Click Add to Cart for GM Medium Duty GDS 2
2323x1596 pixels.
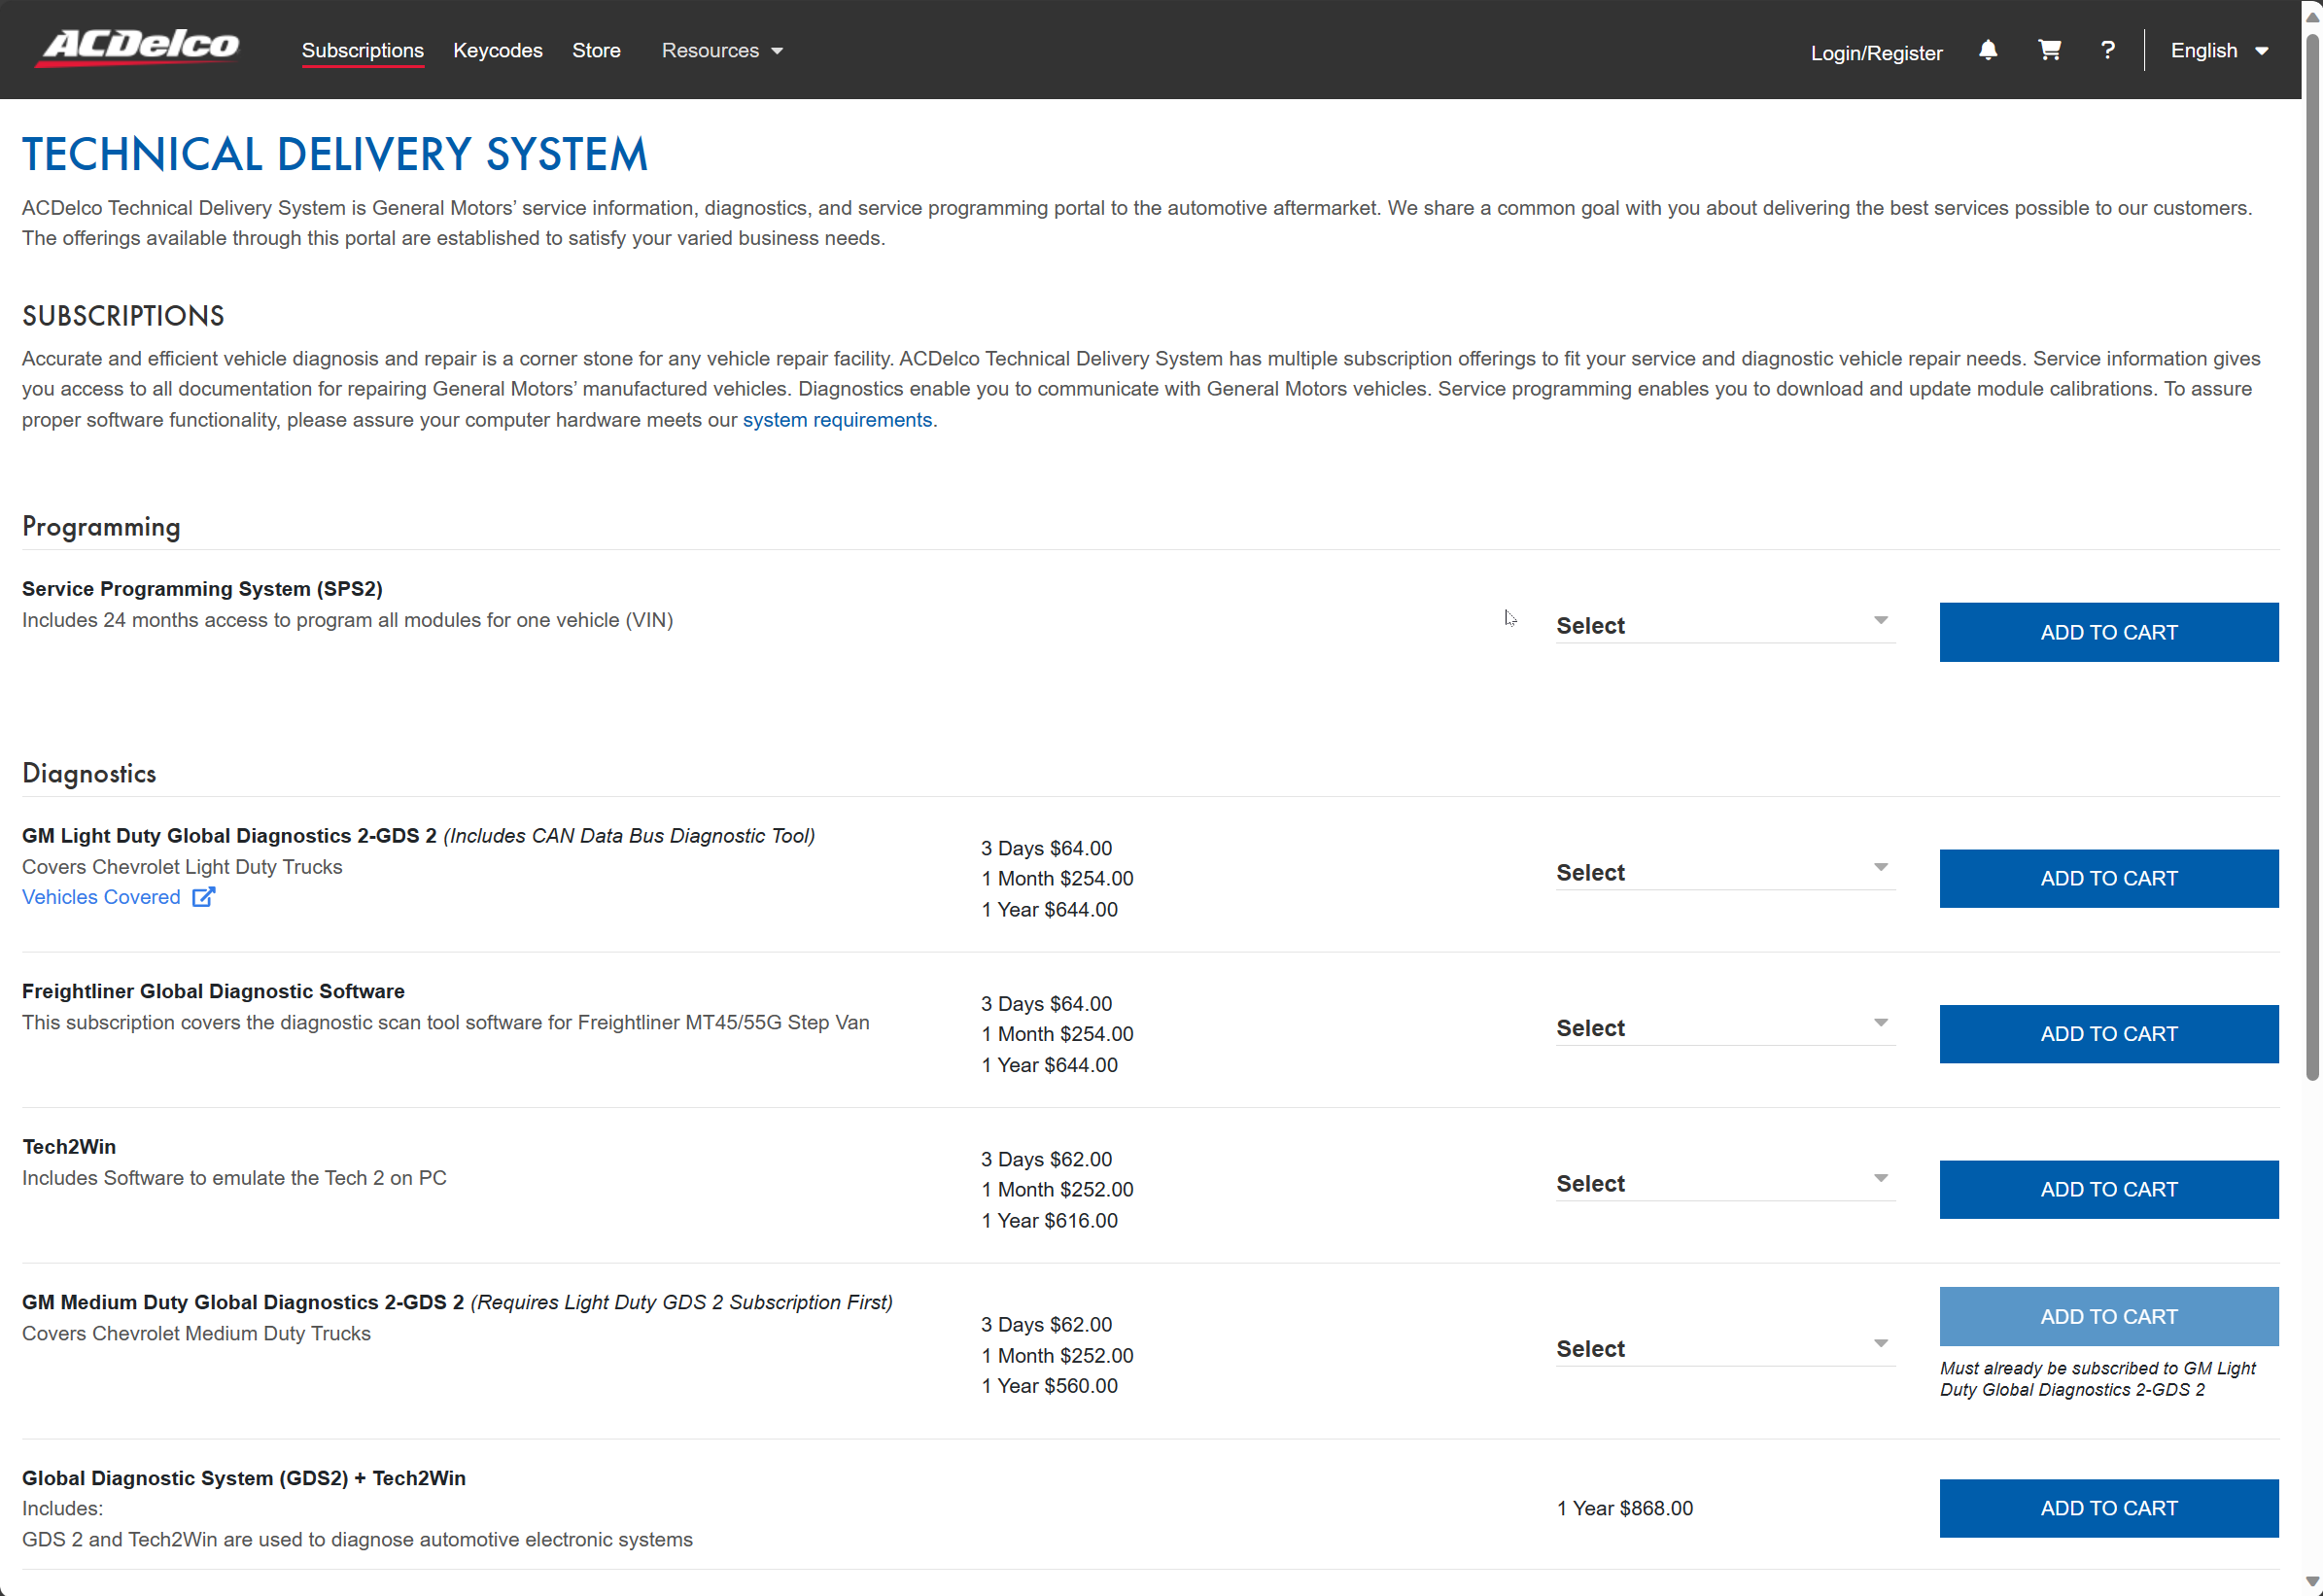point(2108,1316)
